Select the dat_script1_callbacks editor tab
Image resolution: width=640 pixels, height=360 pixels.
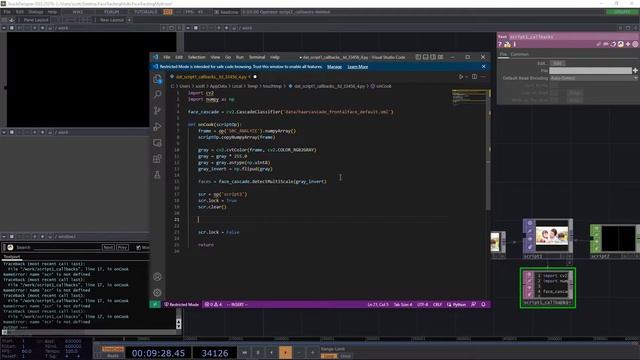213,77
